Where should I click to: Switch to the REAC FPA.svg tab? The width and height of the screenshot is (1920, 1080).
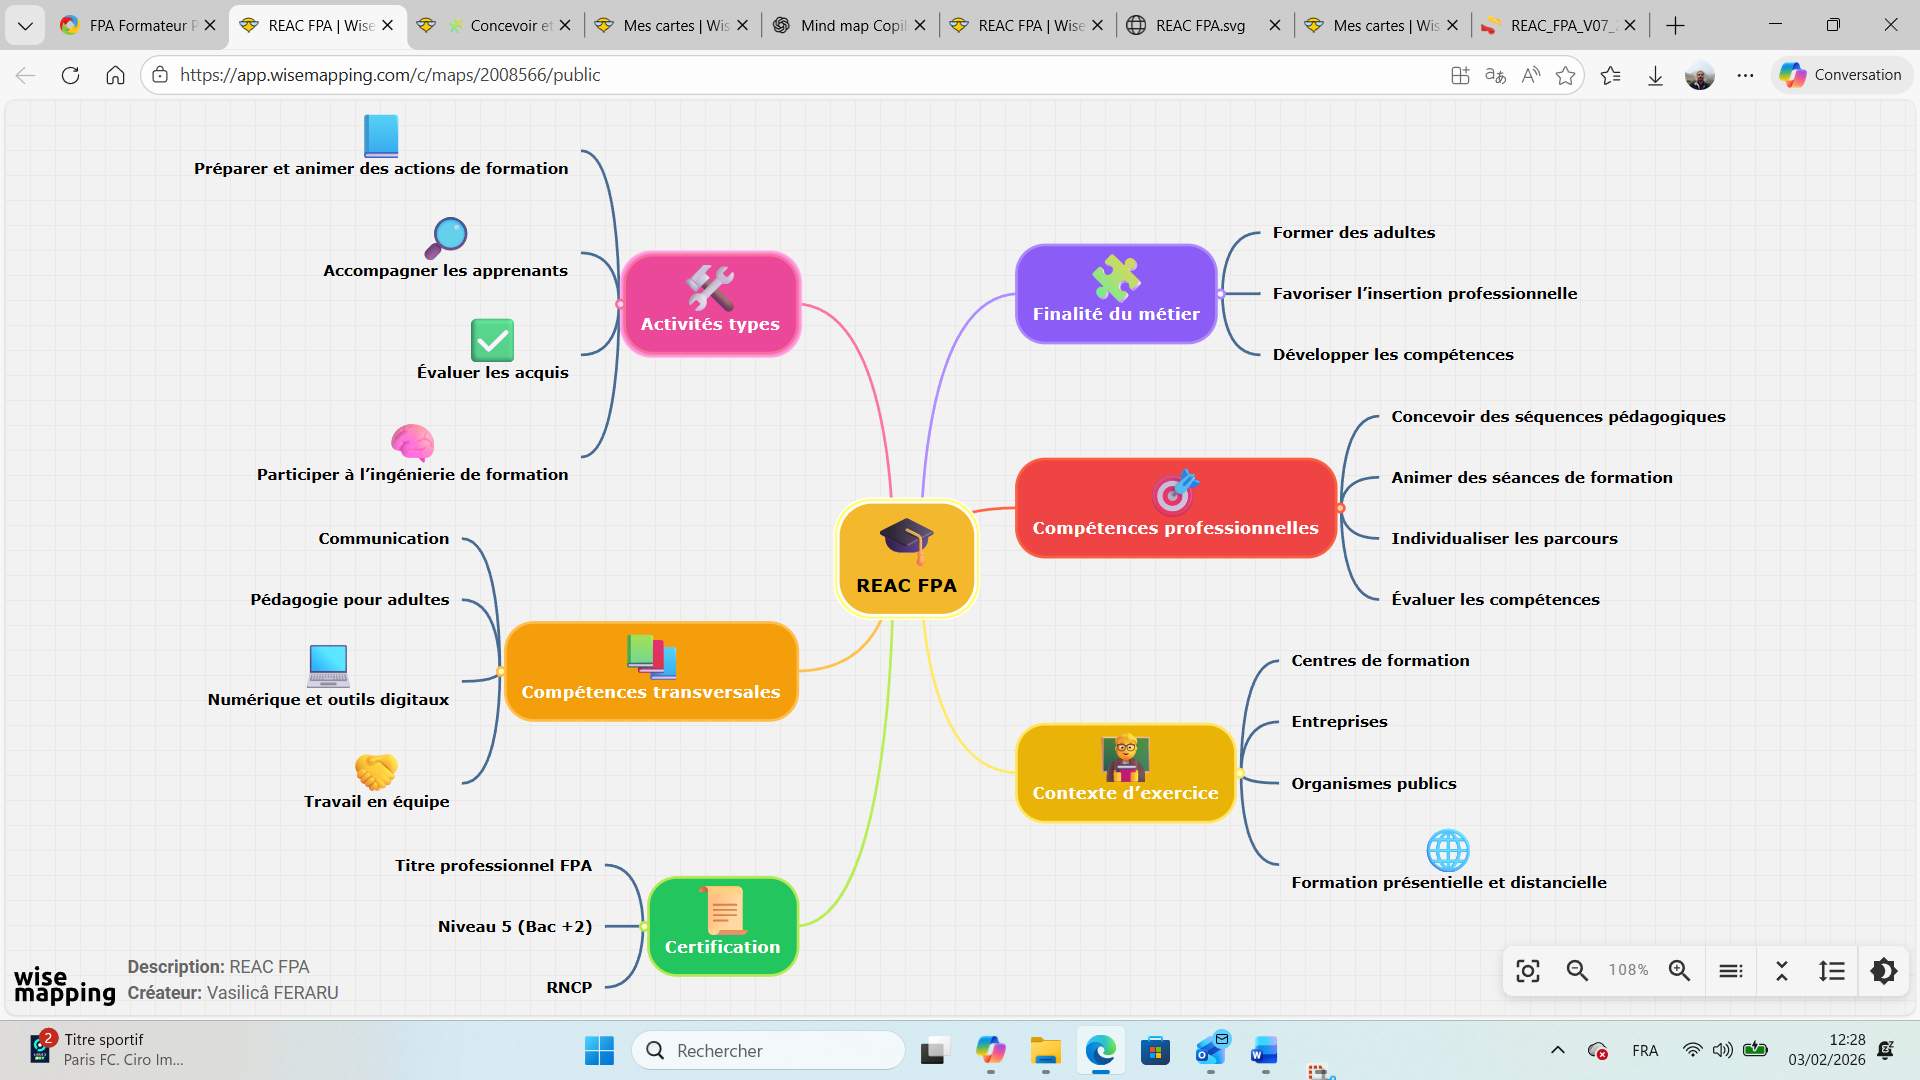point(1200,25)
